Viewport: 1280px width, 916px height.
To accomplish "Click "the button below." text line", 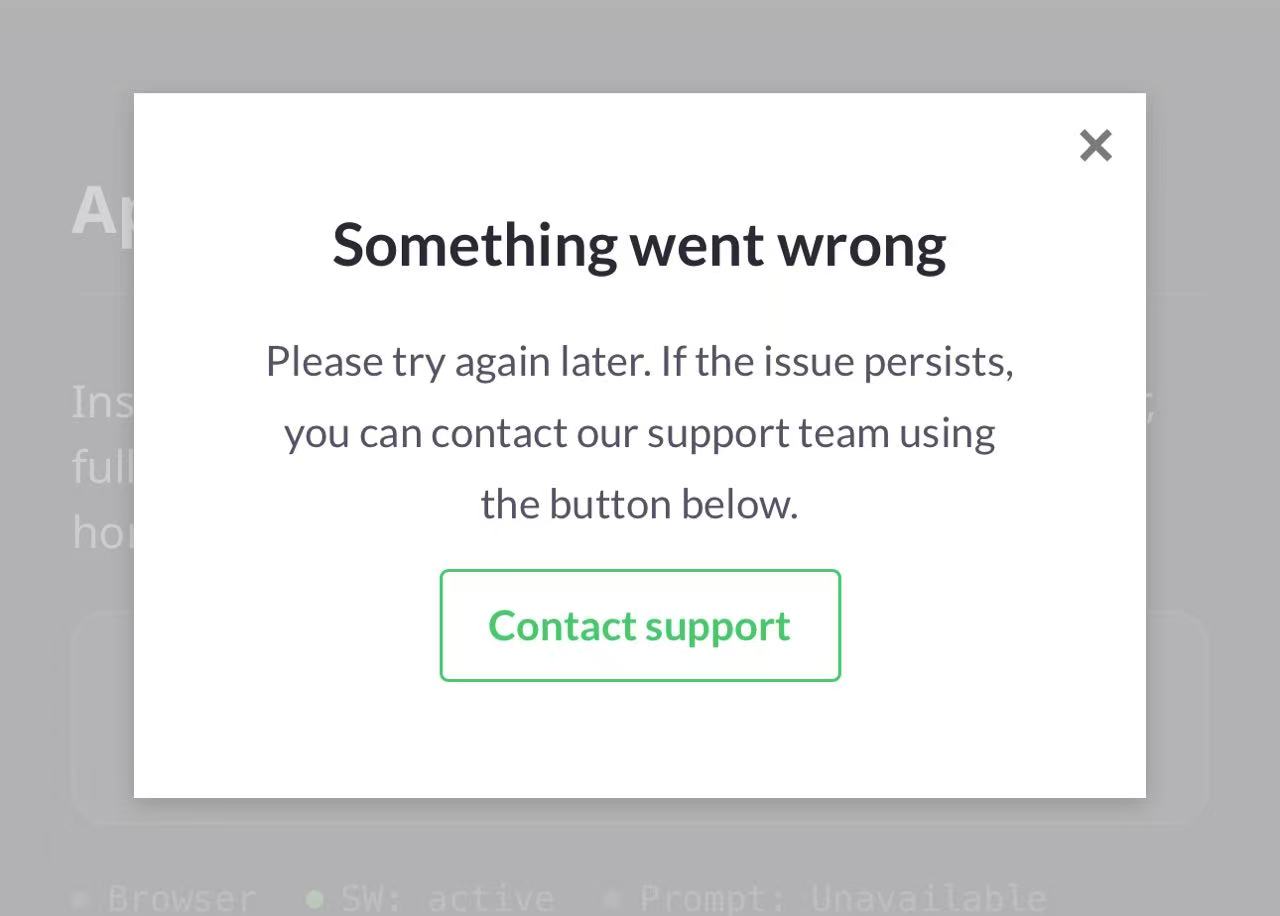I will pyautogui.click(x=639, y=504).
